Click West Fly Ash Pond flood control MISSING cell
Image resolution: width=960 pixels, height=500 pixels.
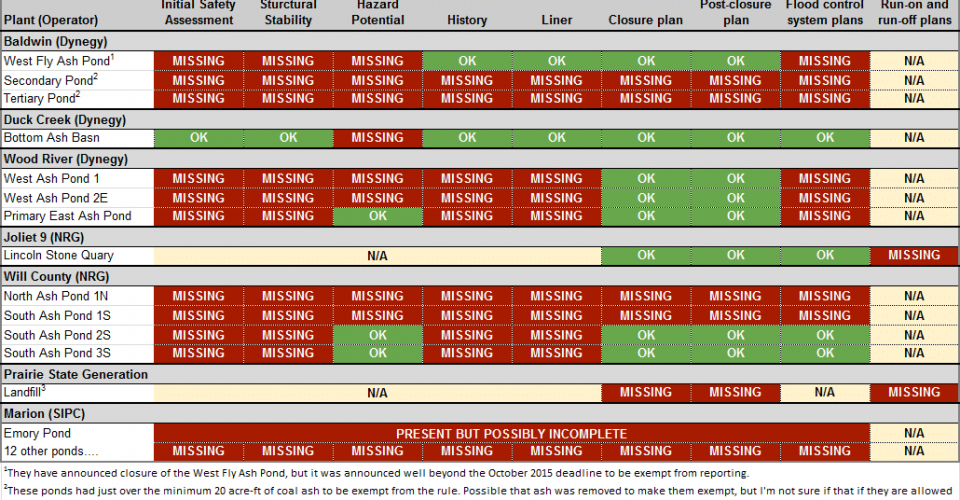point(825,61)
